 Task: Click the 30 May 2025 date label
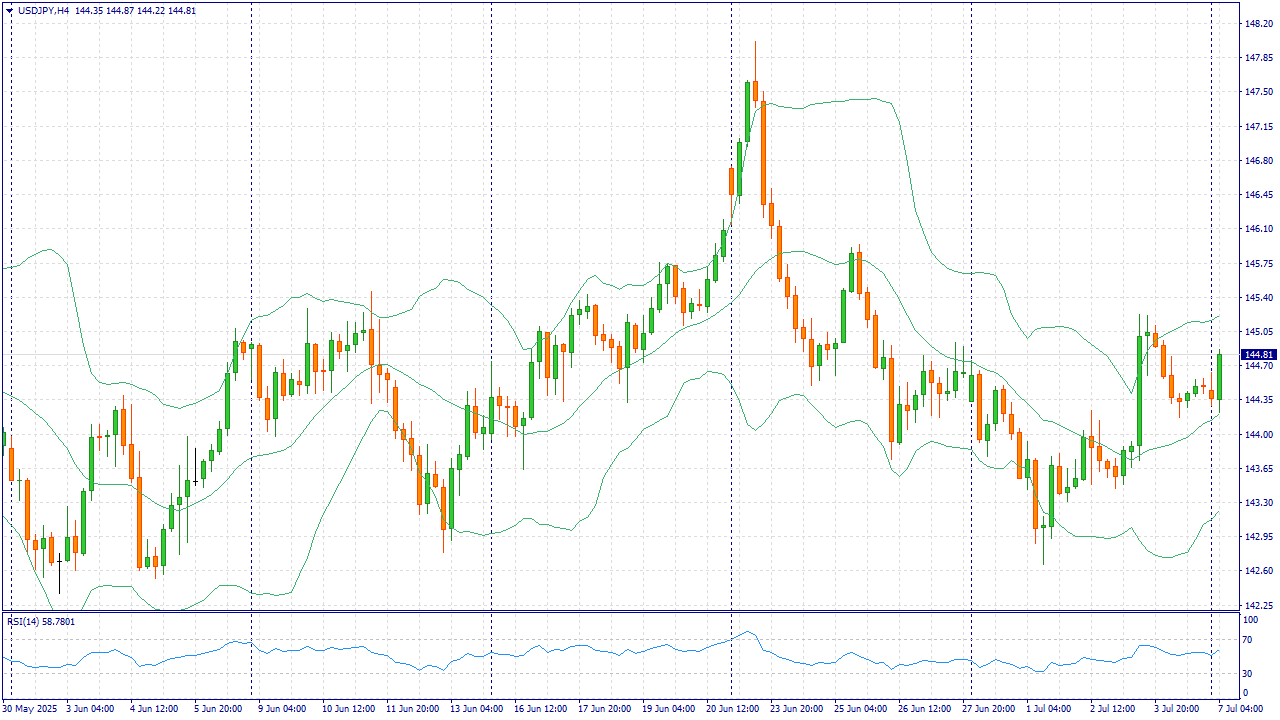tap(30, 709)
